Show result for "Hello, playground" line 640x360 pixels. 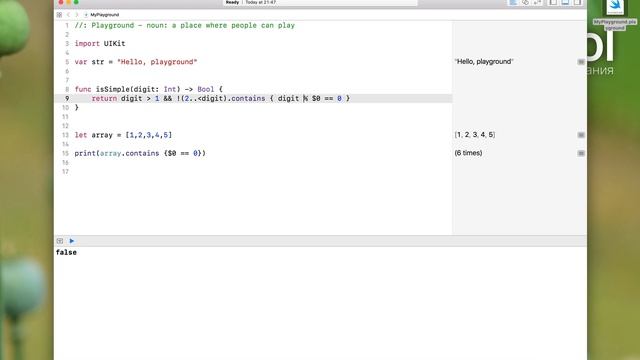coord(581,62)
